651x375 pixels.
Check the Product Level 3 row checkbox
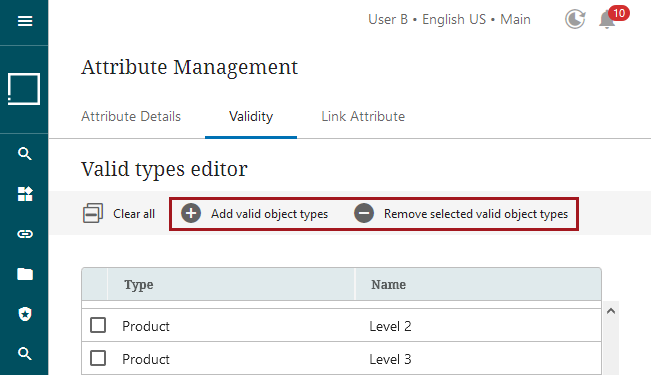pos(98,358)
